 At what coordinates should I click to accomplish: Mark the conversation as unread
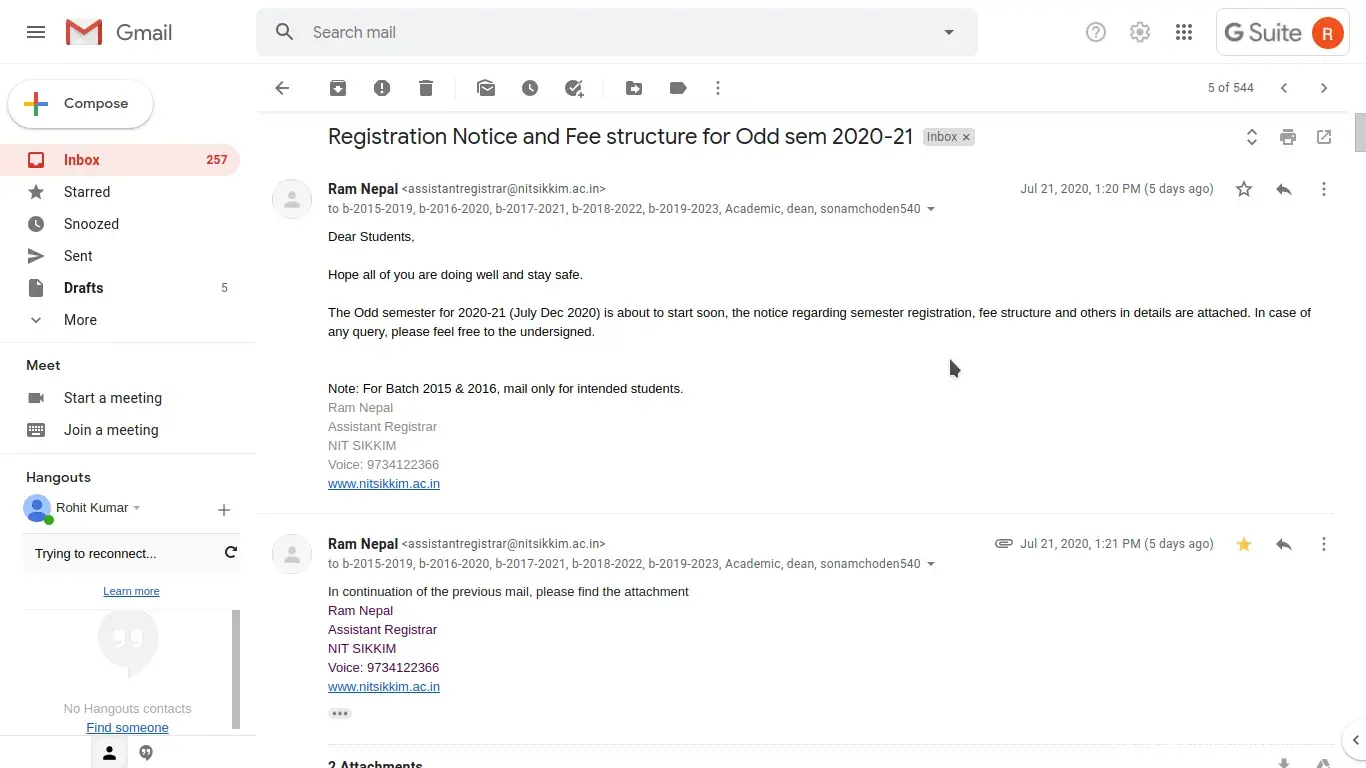click(486, 88)
